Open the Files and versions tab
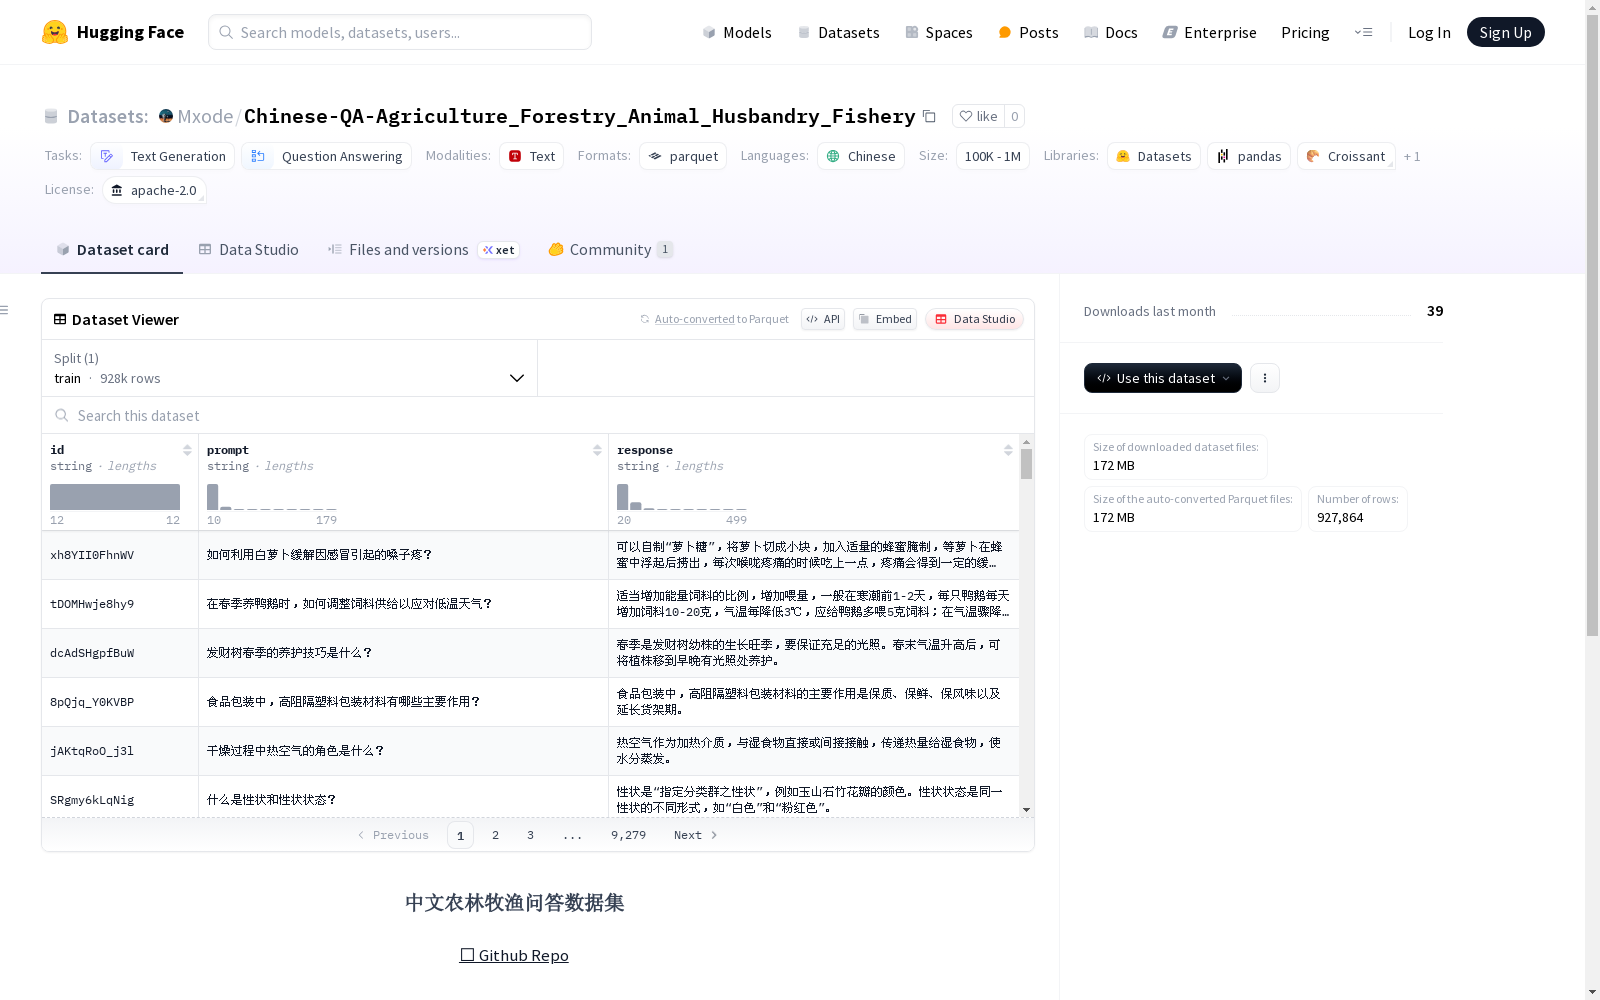 (x=422, y=250)
